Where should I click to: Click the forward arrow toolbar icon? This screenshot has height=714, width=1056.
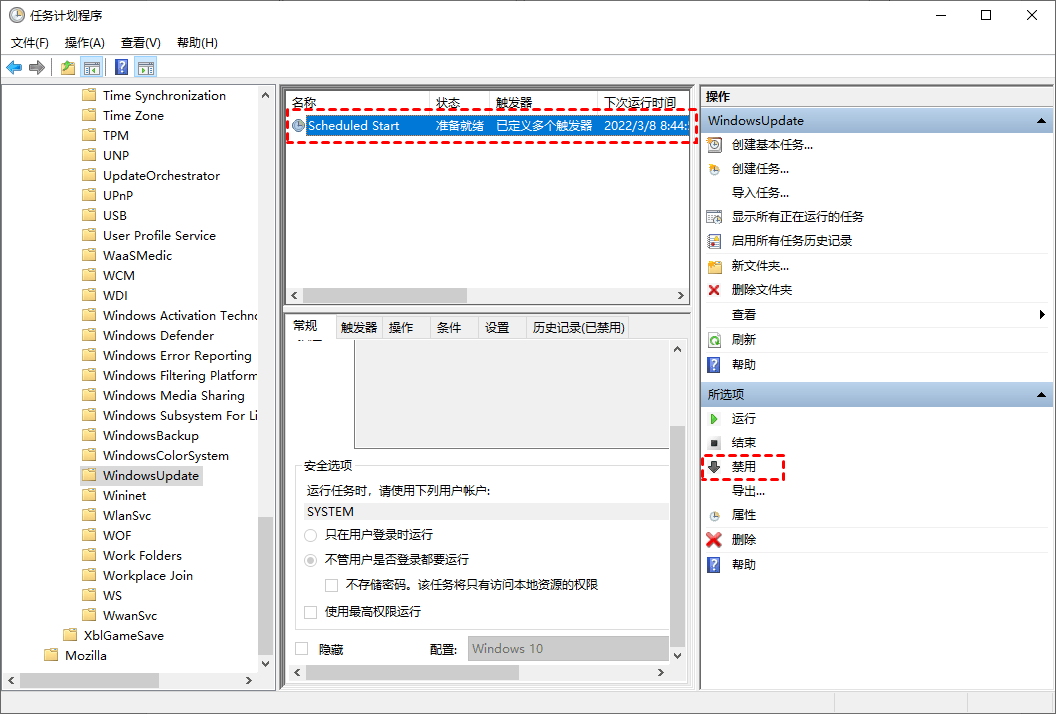click(x=37, y=67)
